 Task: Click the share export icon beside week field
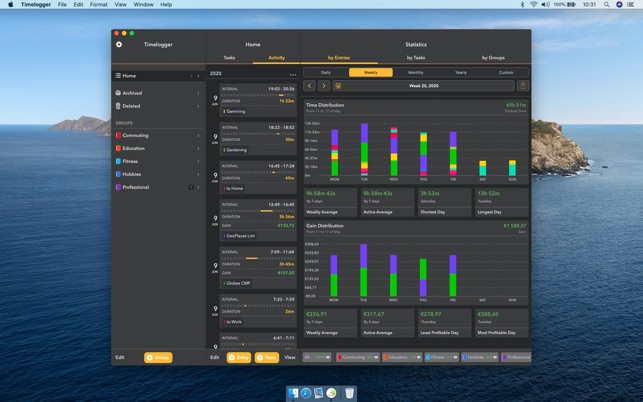522,86
